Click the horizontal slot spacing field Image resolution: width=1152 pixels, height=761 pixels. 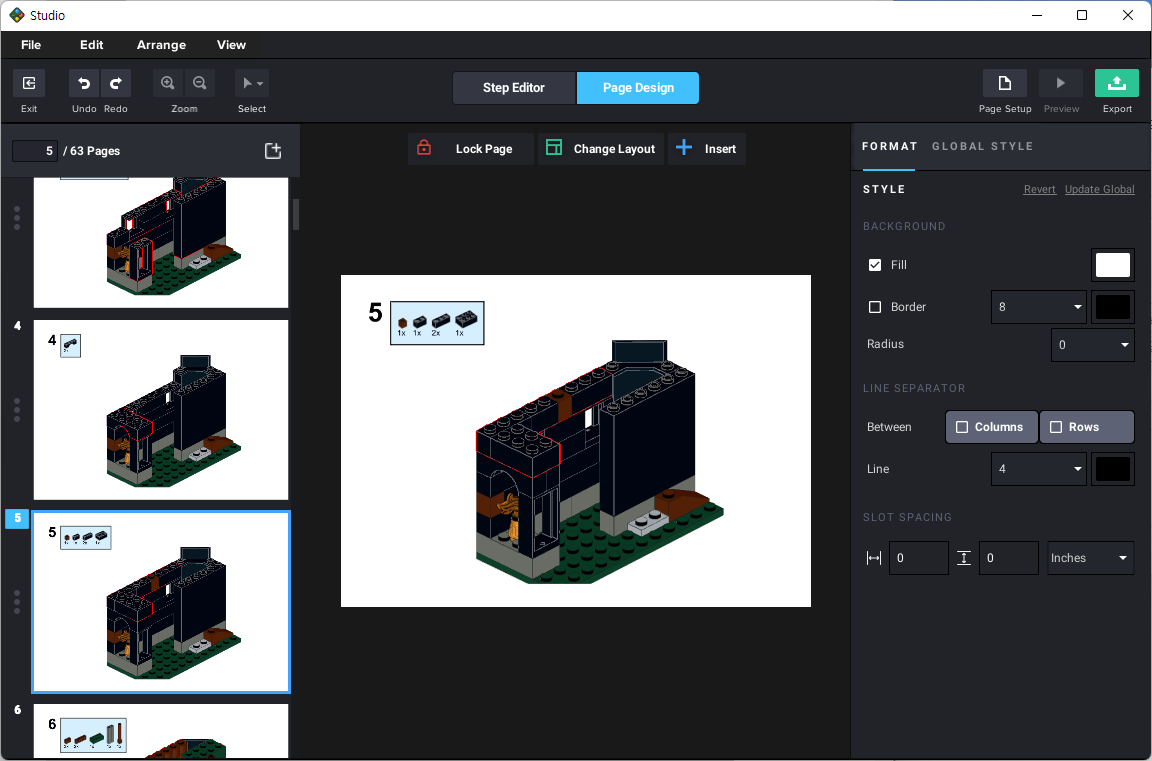click(918, 558)
